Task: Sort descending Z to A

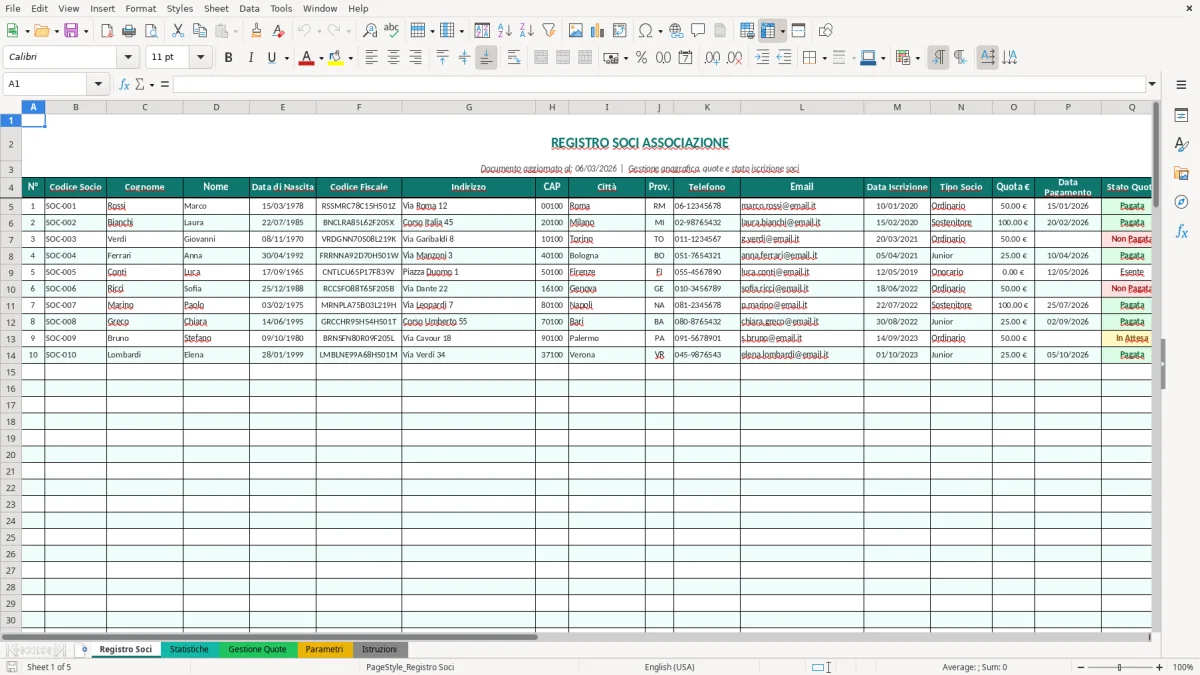Action: coord(527,31)
